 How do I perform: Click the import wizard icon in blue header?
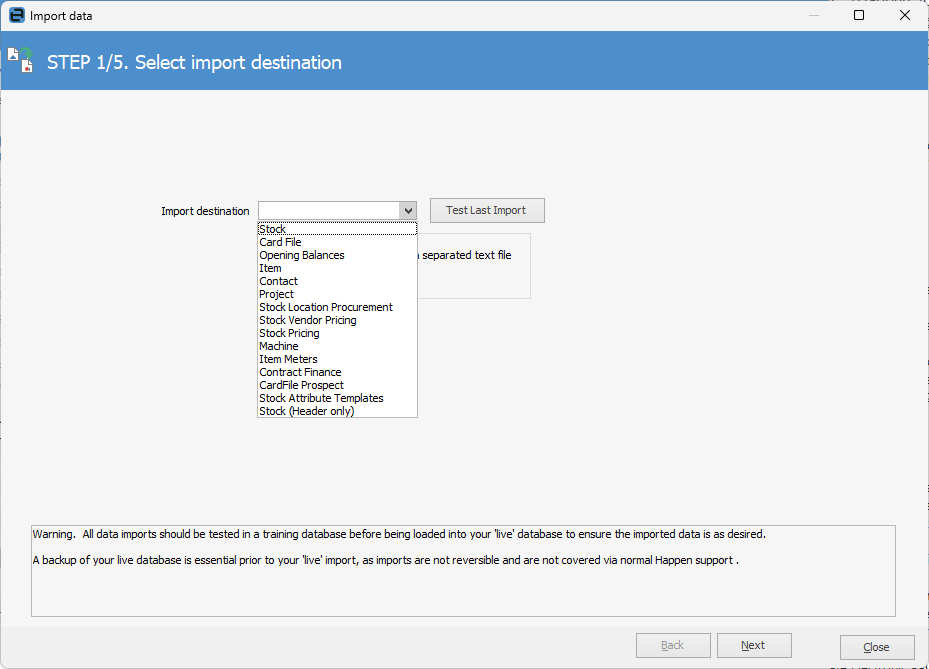click(x=21, y=62)
